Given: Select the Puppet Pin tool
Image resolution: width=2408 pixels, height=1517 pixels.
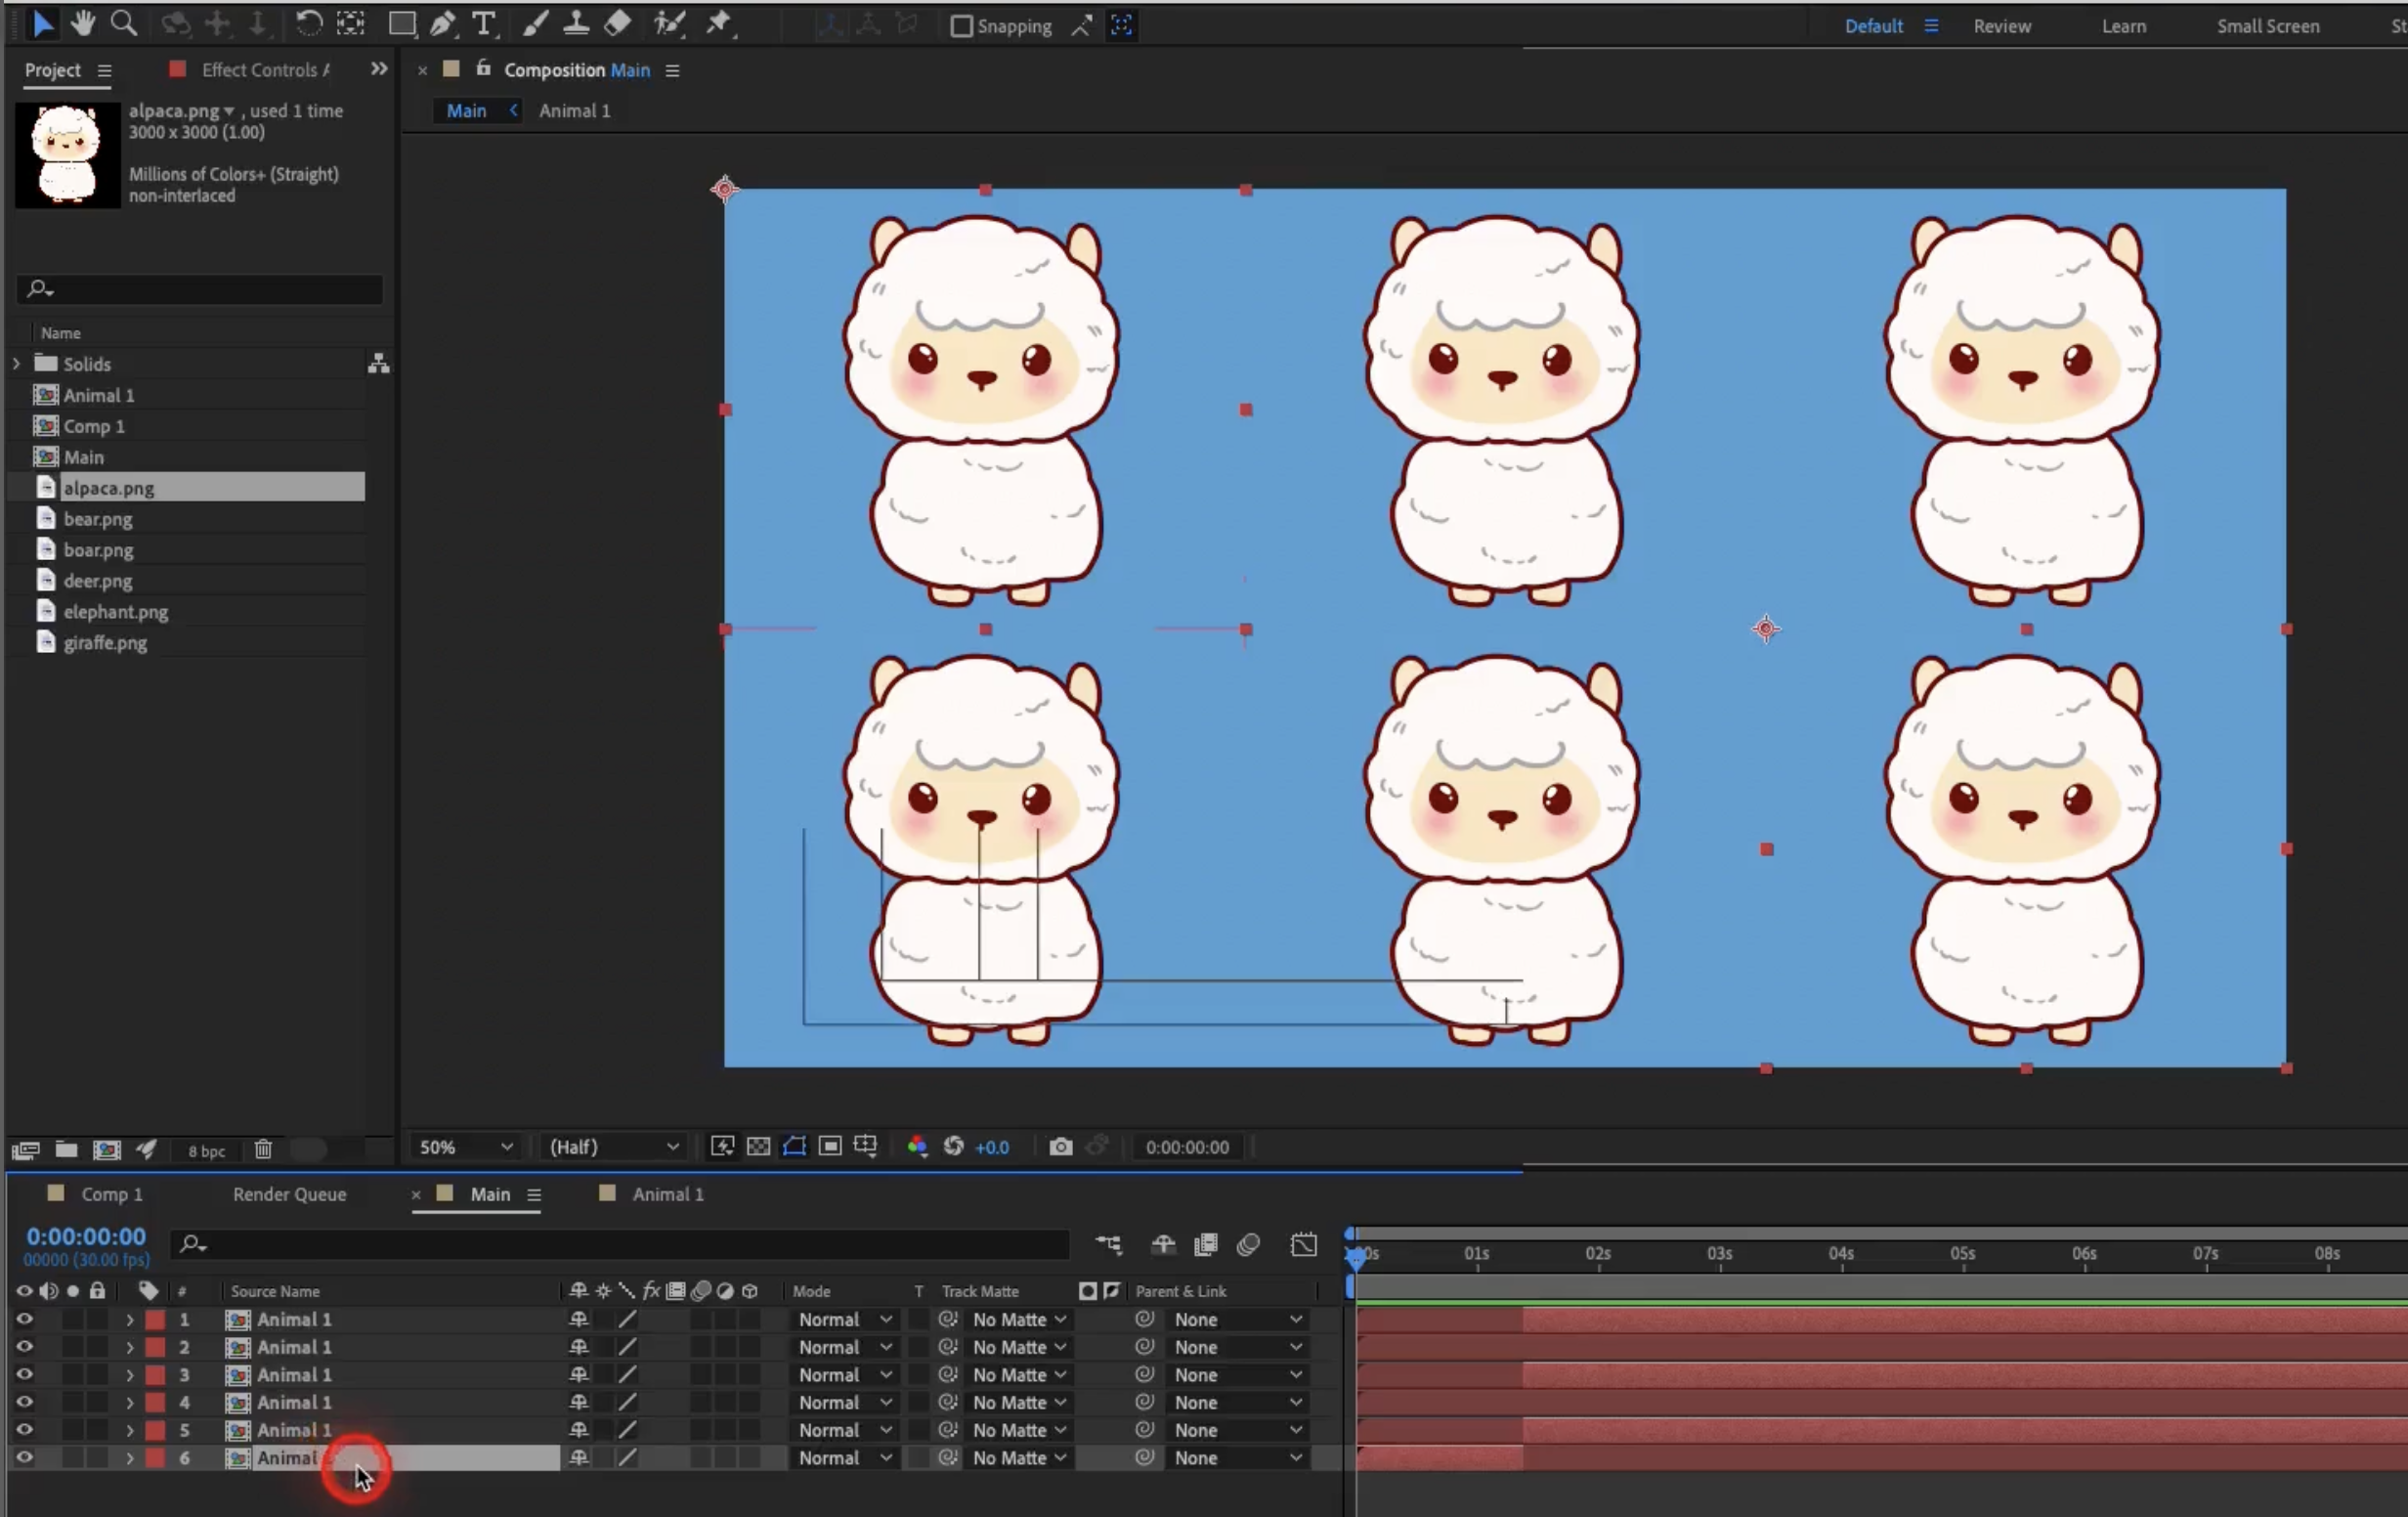Looking at the screenshot, I should pyautogui.click(x=719, y=24).
